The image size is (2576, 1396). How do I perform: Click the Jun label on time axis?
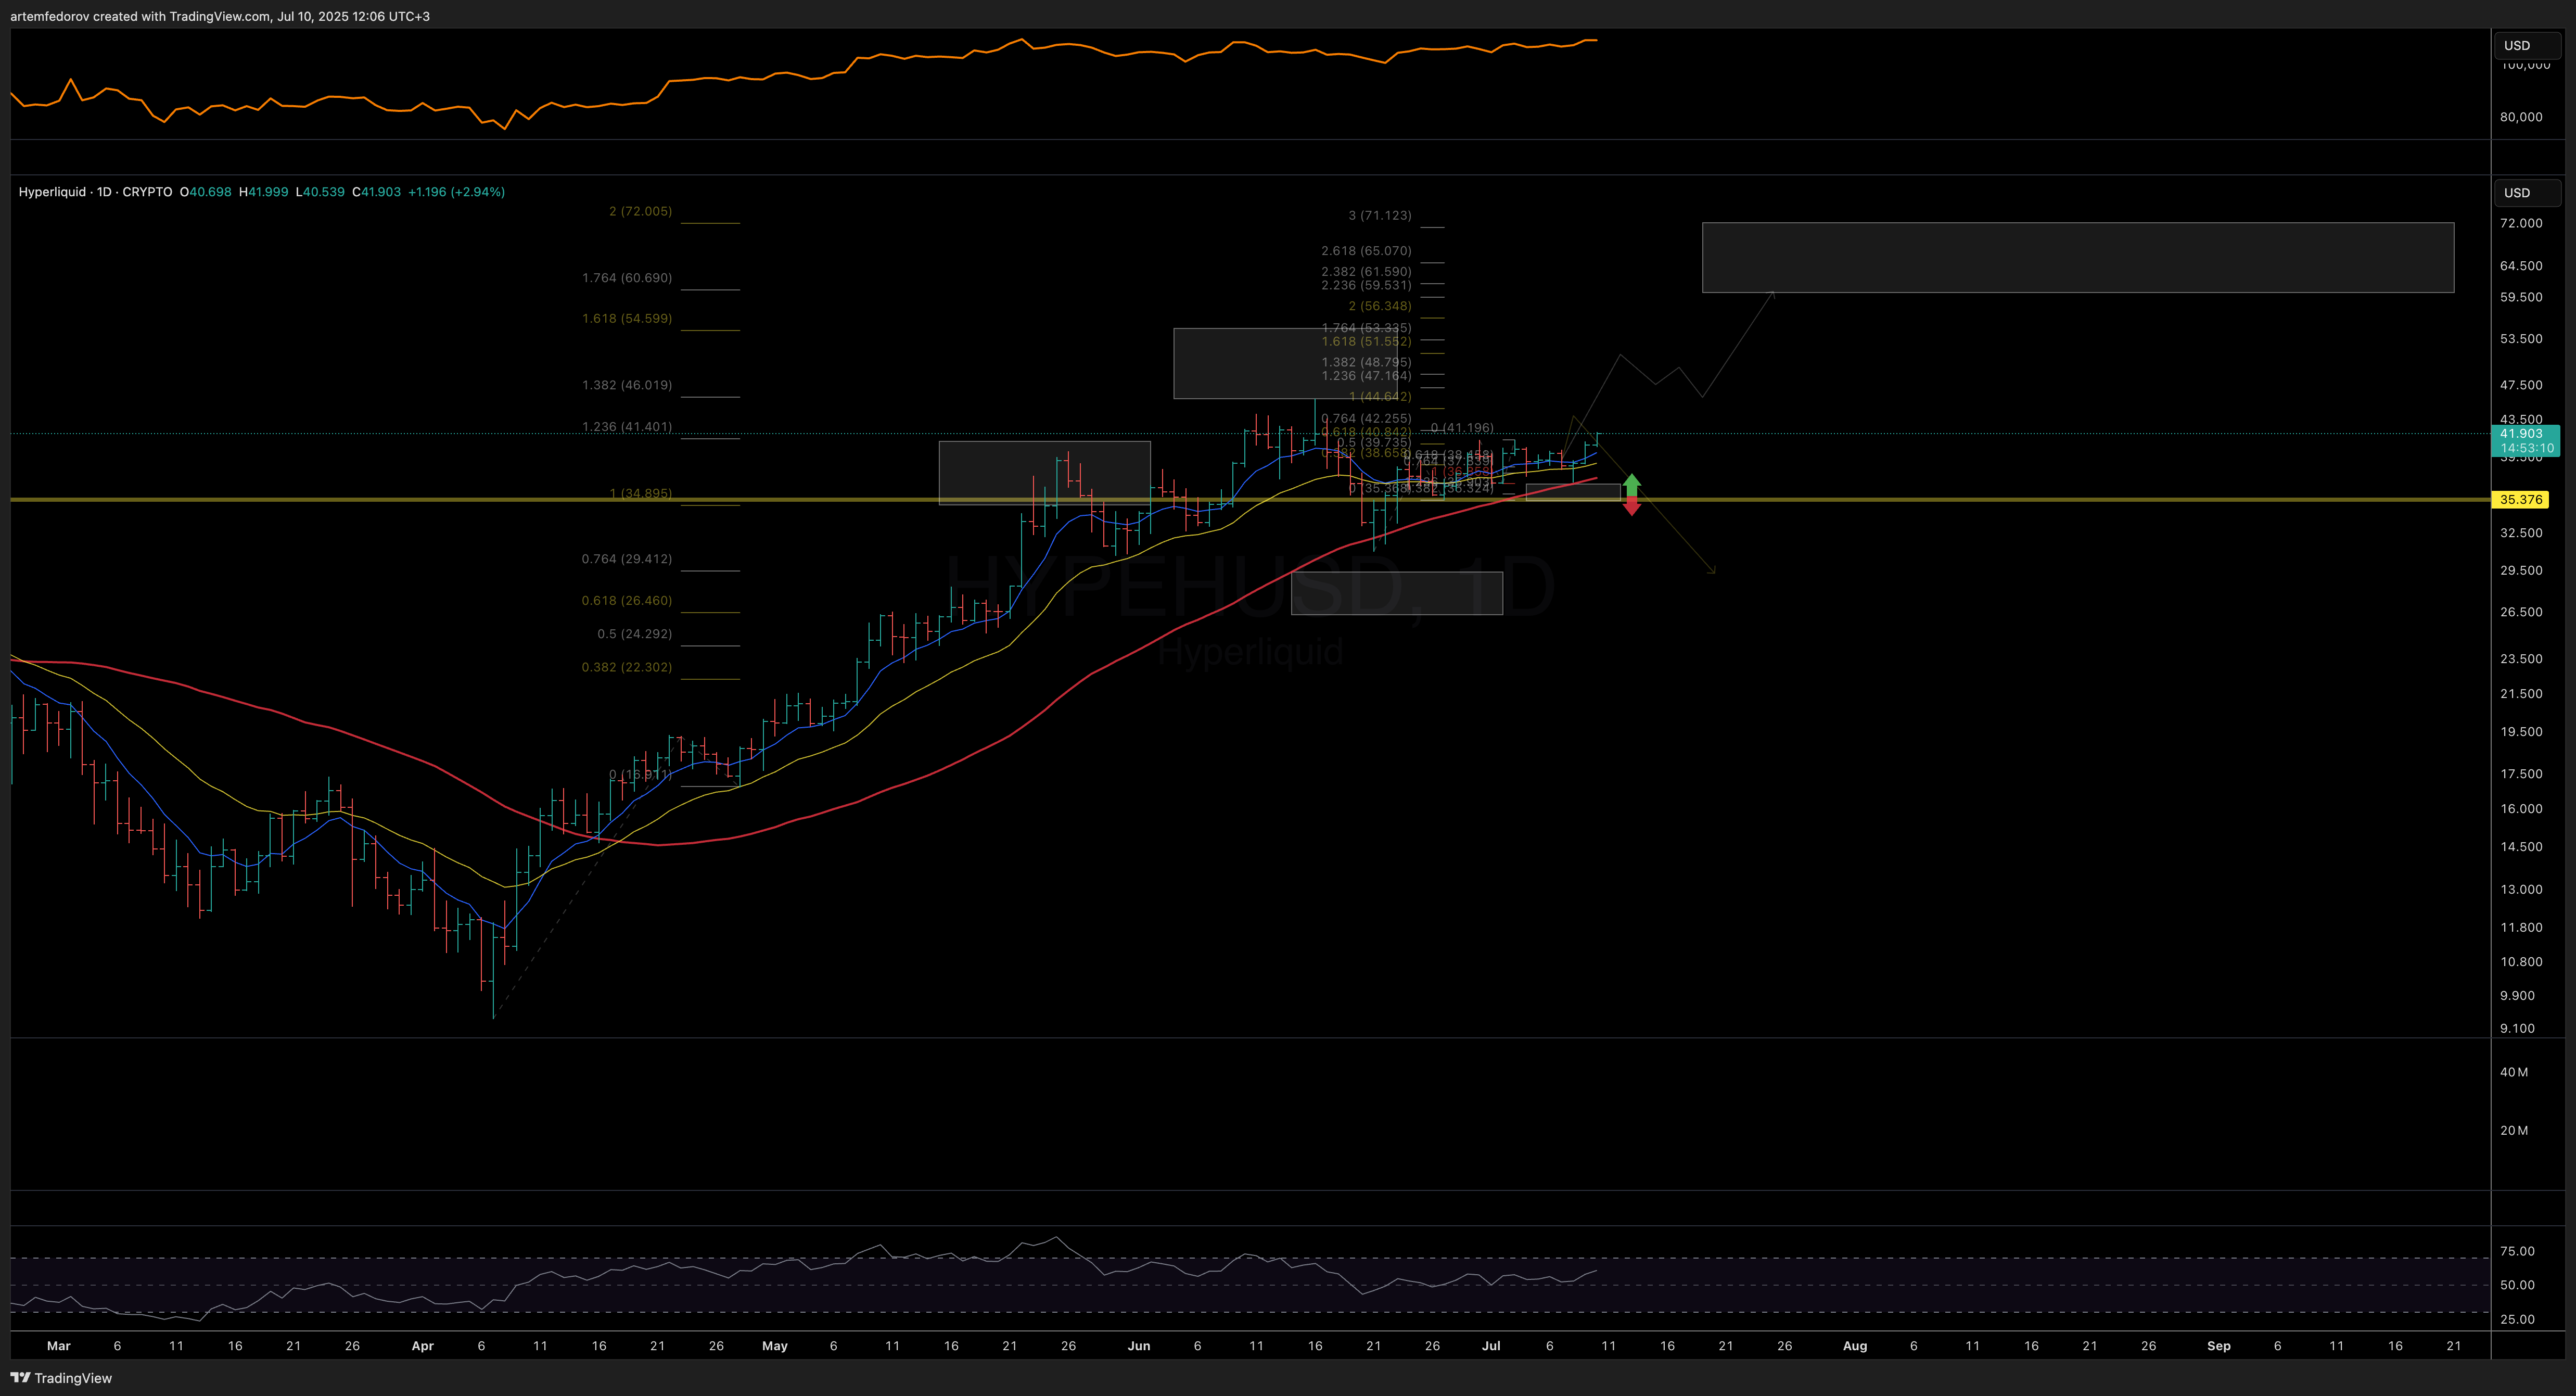pos(1139,1346)
